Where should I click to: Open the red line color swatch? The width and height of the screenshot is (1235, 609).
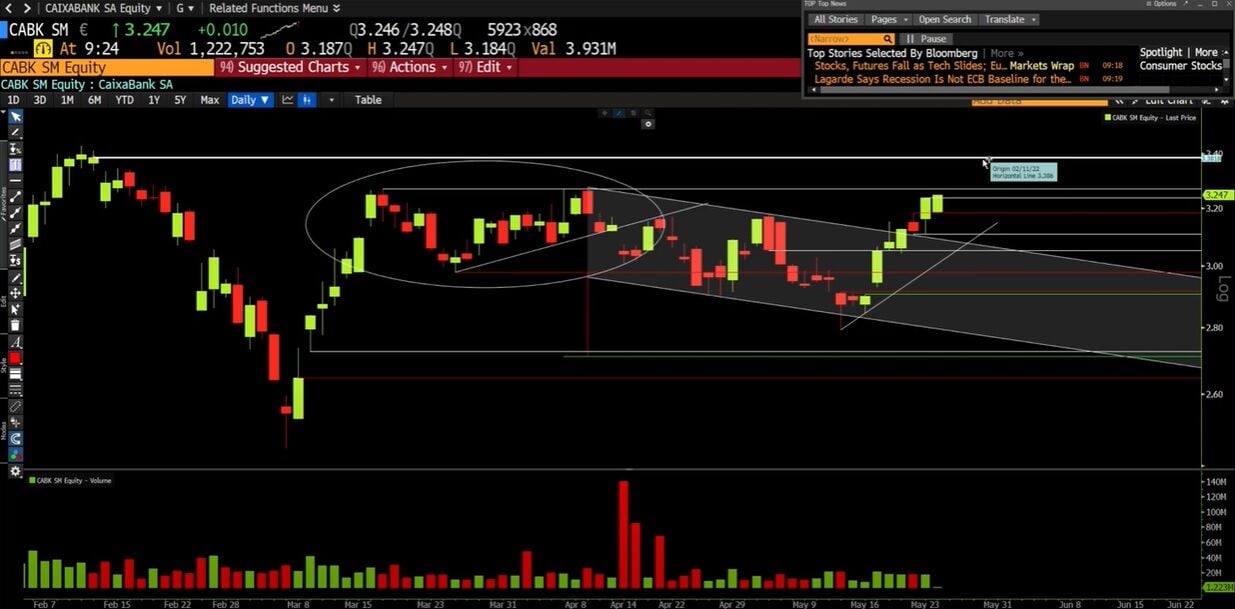(x=15, y=358)
